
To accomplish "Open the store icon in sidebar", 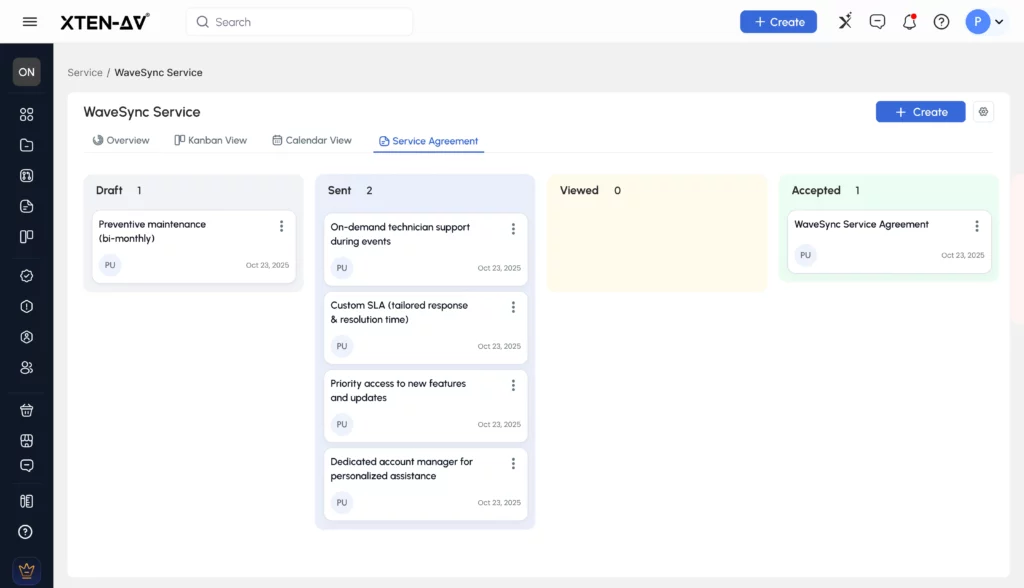I will (27, 441).
